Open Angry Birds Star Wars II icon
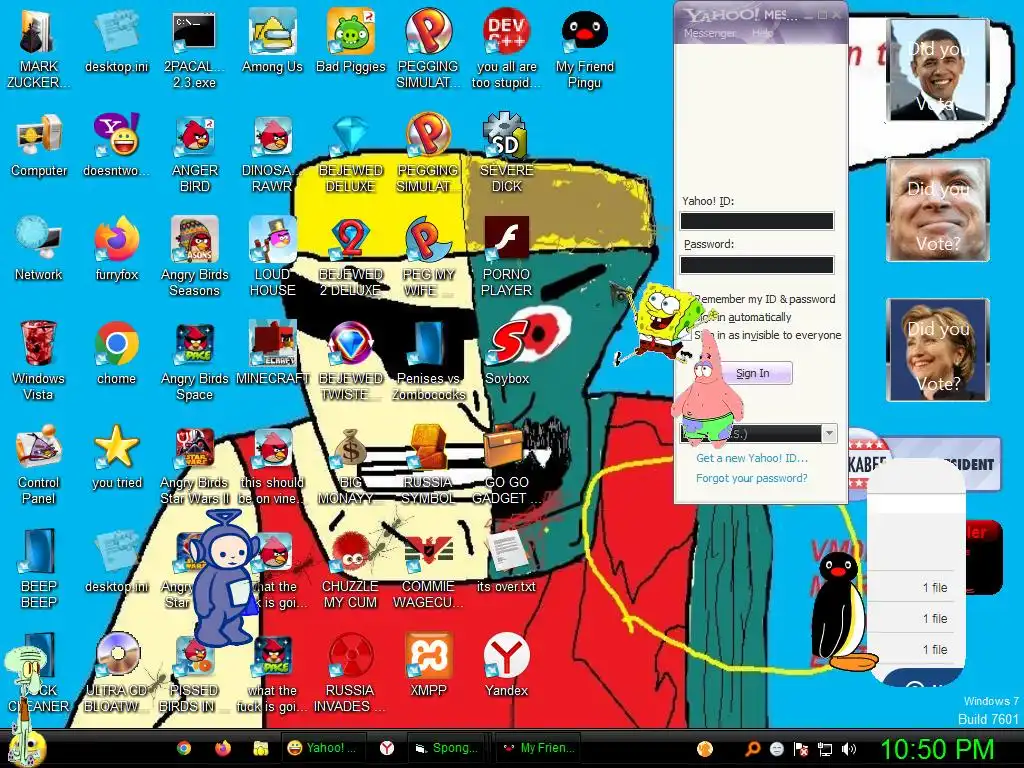The width and height of the screenshot is (1024, 768). click(194, 464)
